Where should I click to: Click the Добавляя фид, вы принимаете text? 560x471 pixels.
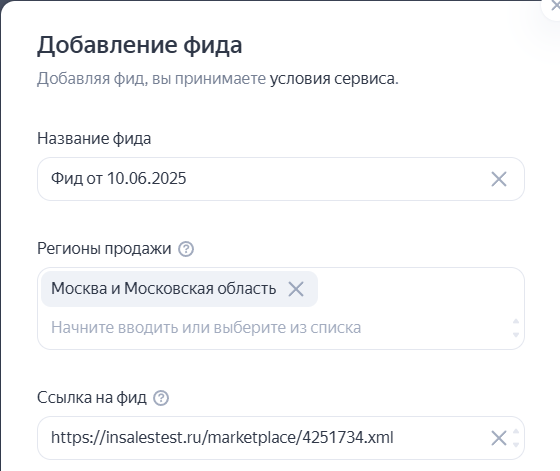click(151, 79)
